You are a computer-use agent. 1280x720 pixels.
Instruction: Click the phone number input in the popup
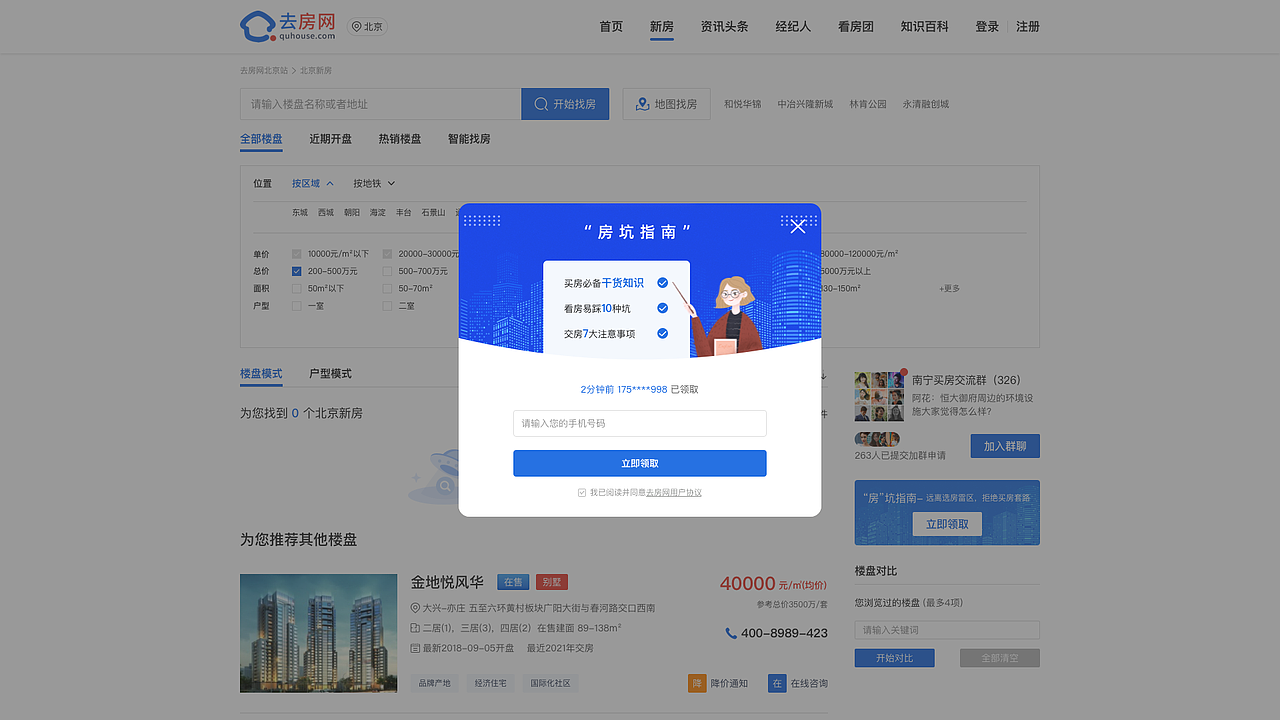pyautogui.click(x=640, y=423)
